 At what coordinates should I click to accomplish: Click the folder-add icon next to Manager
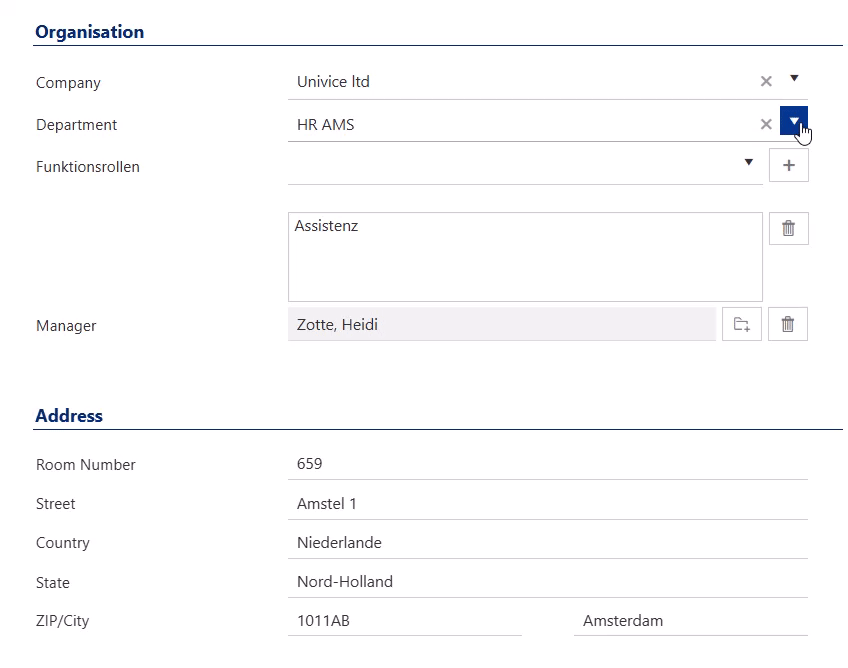click(742, 323)
